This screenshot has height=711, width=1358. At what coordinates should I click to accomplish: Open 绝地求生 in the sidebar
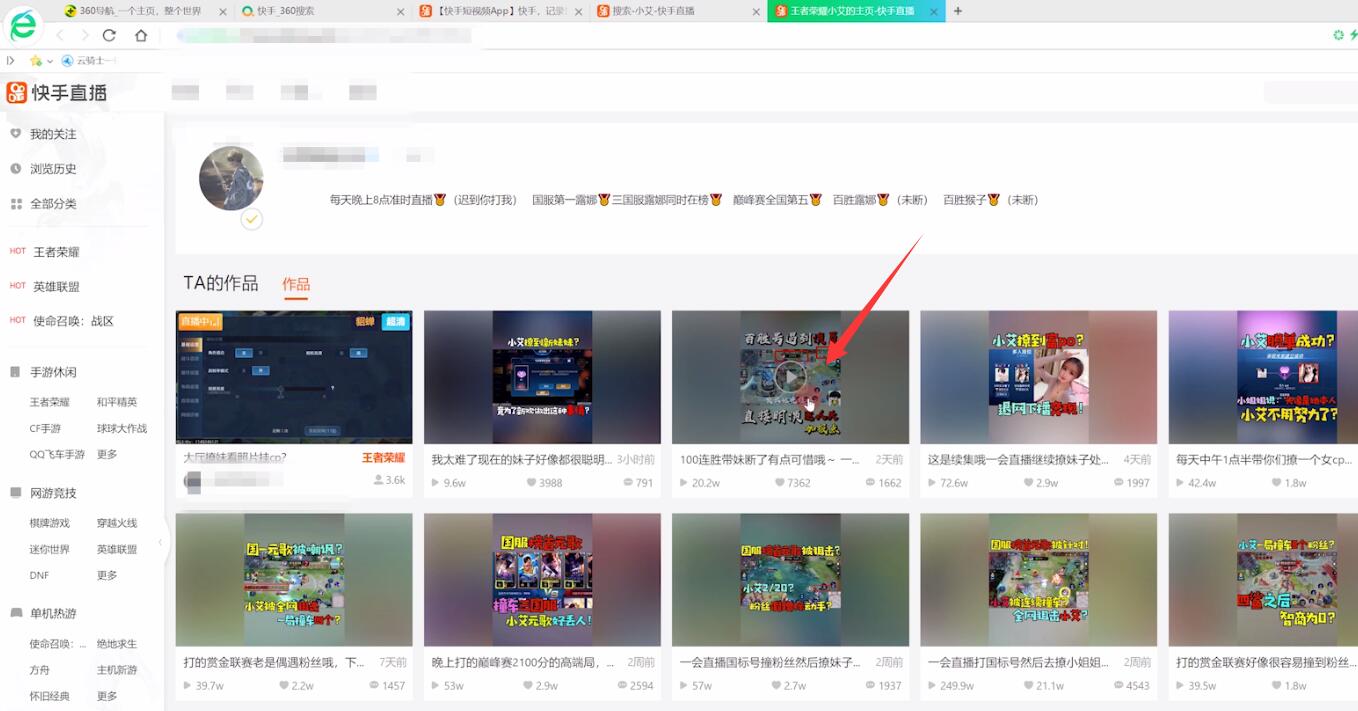point(117,644)
